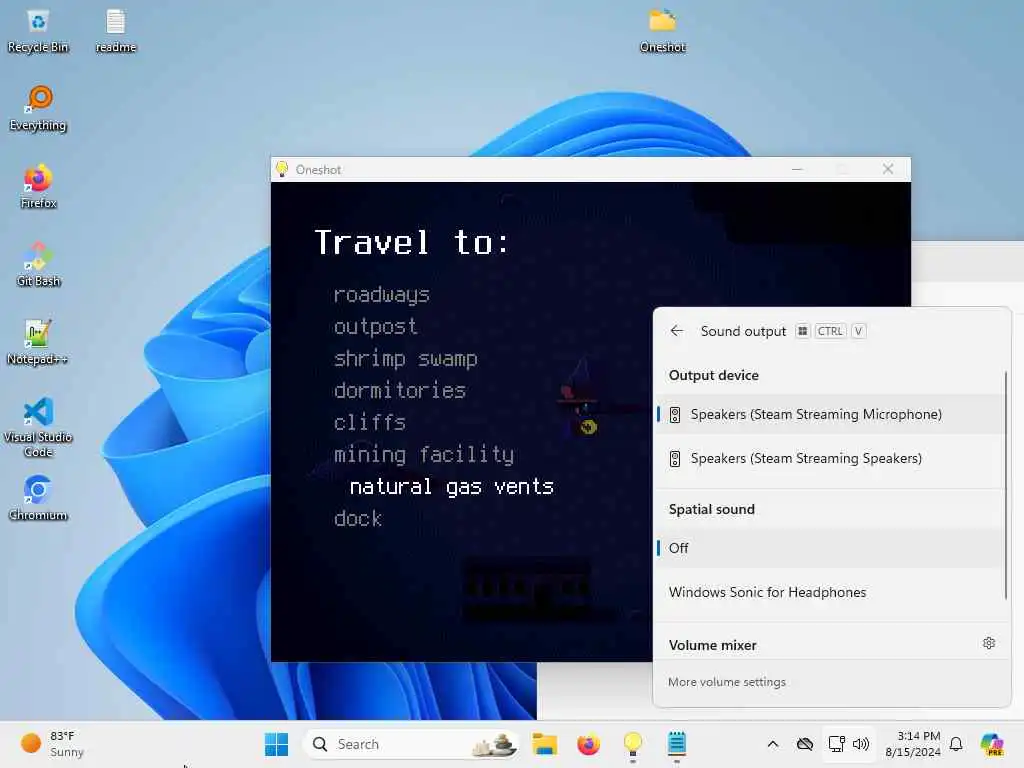Screen dimensions: 1024x768
Task: Open the weather widget showing 83°F Sunny
Action: click(x=52, y=744)
